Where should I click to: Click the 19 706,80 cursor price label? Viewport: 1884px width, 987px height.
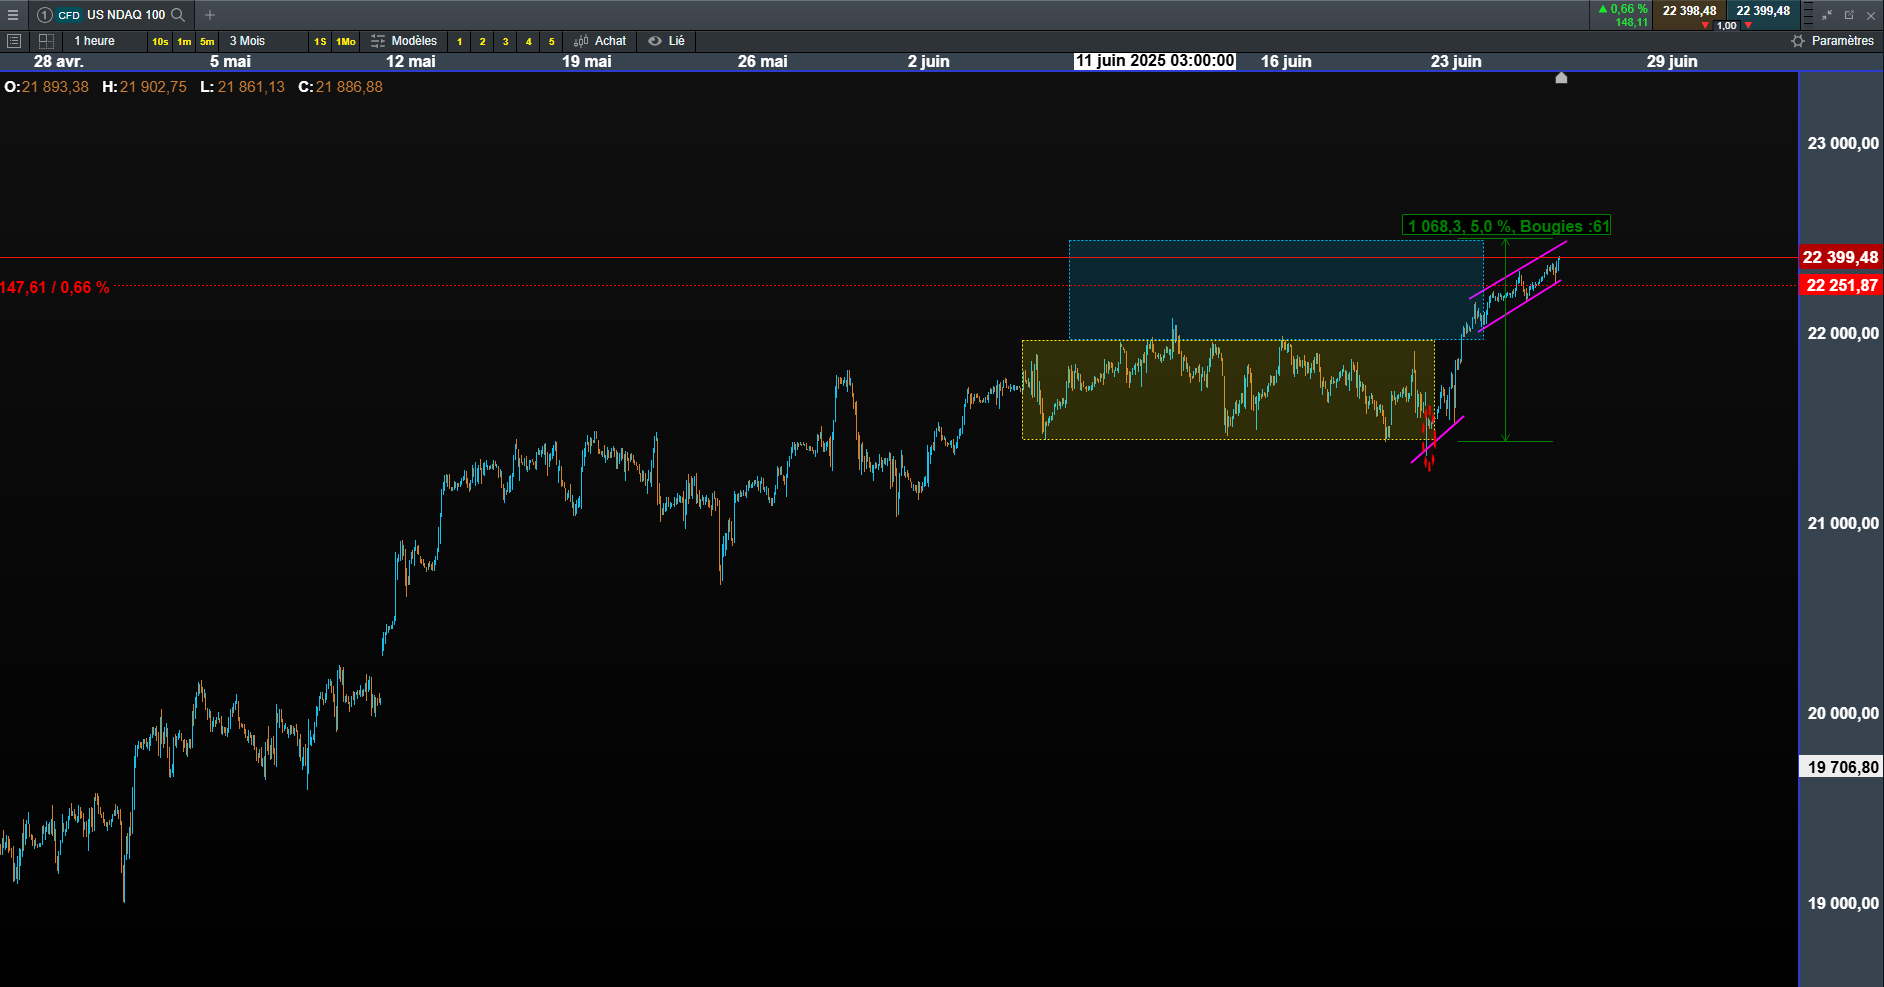tap(1842, 767)
